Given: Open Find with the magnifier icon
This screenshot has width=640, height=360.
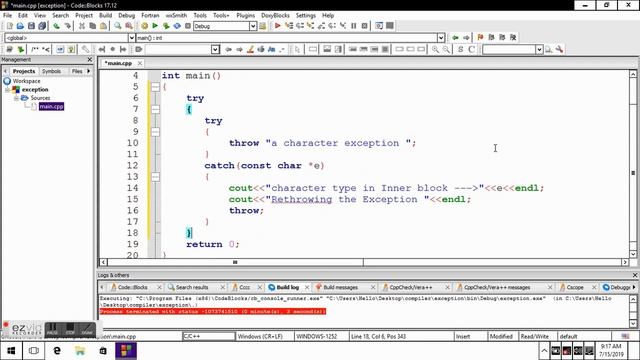Looking at the screenshot, I should pyautogui.click(x=118, y=26).
